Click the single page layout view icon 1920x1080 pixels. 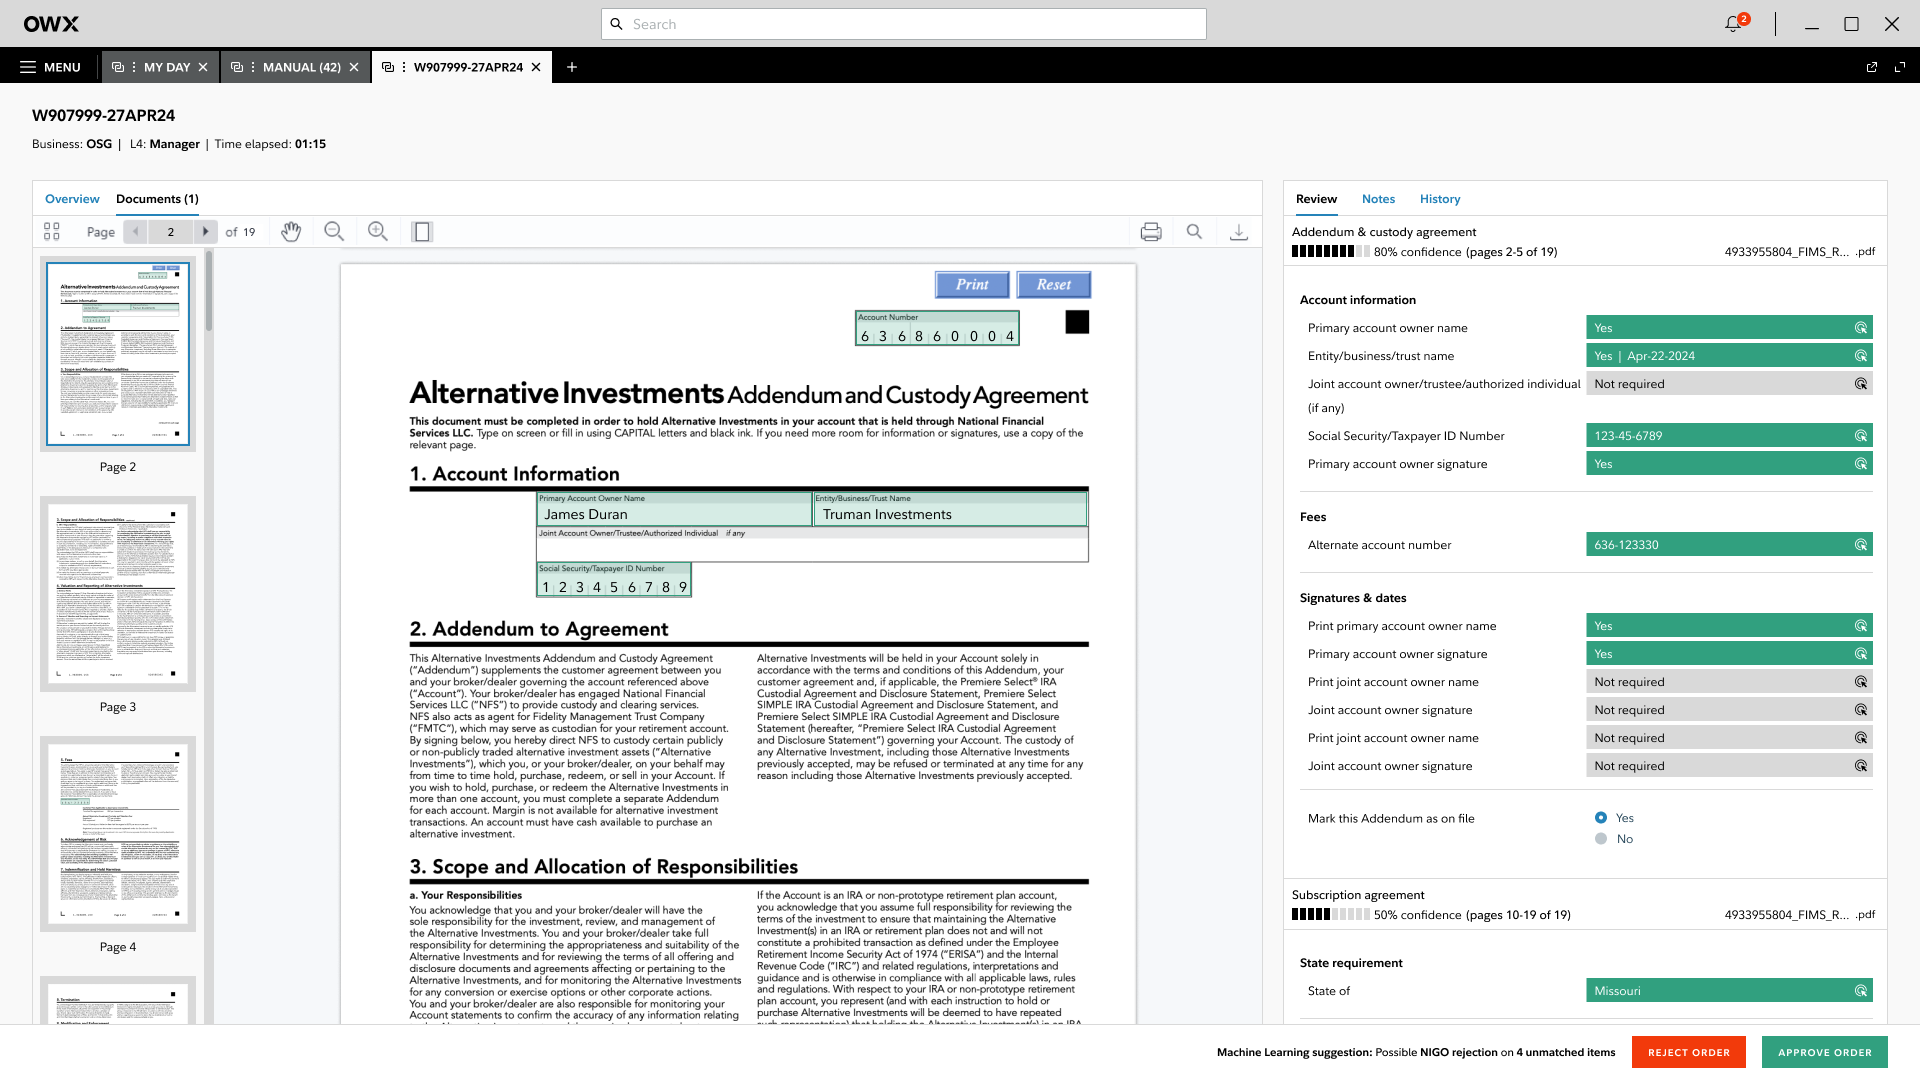tap(422, 232)
